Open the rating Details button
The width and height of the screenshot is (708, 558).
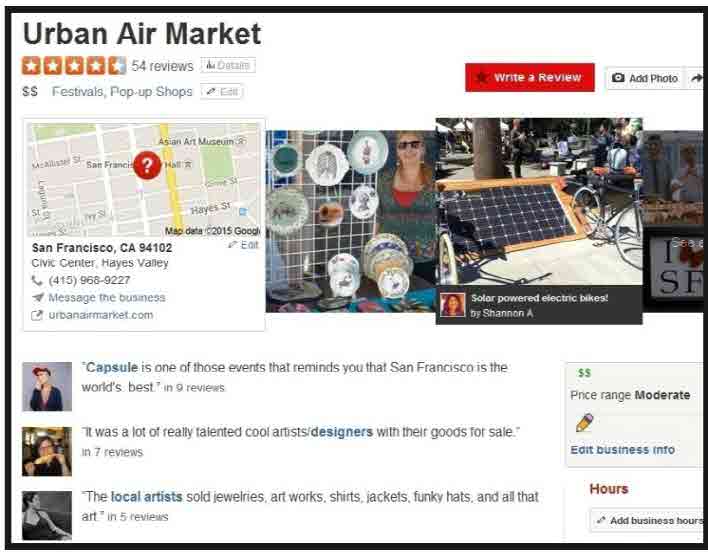click(x=228, y=65)
